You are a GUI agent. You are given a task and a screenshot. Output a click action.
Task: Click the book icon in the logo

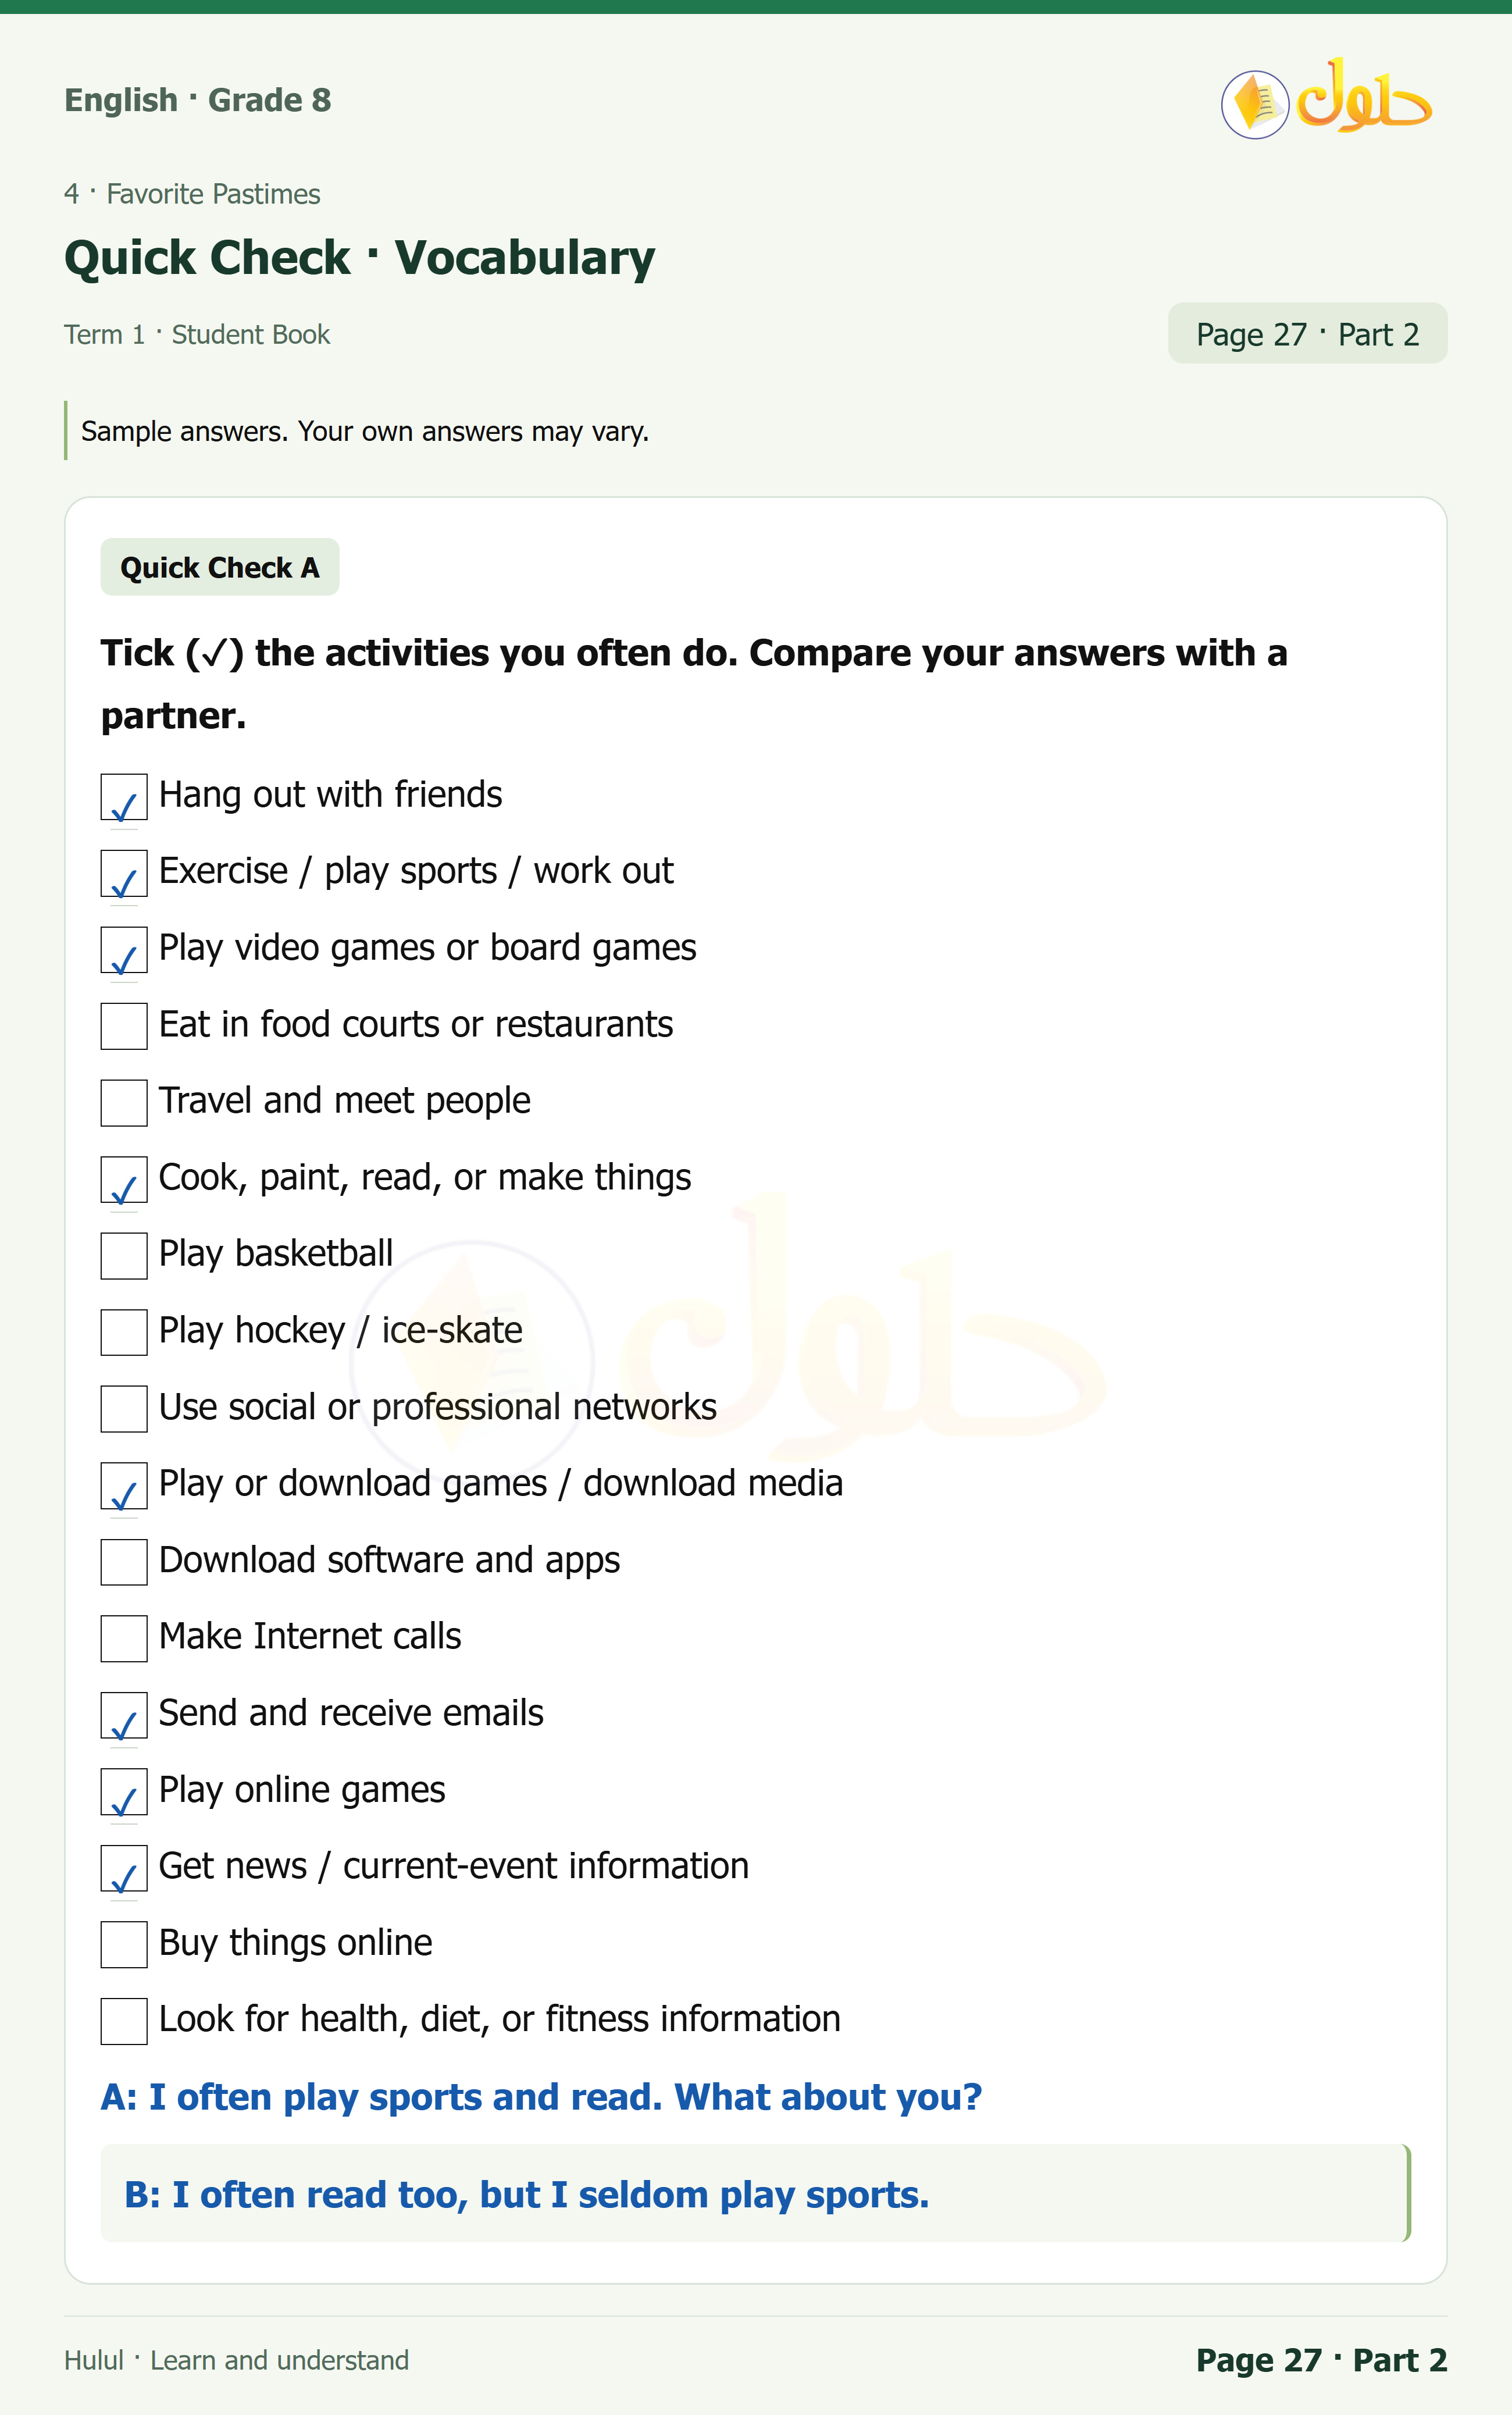(1255, 104)
